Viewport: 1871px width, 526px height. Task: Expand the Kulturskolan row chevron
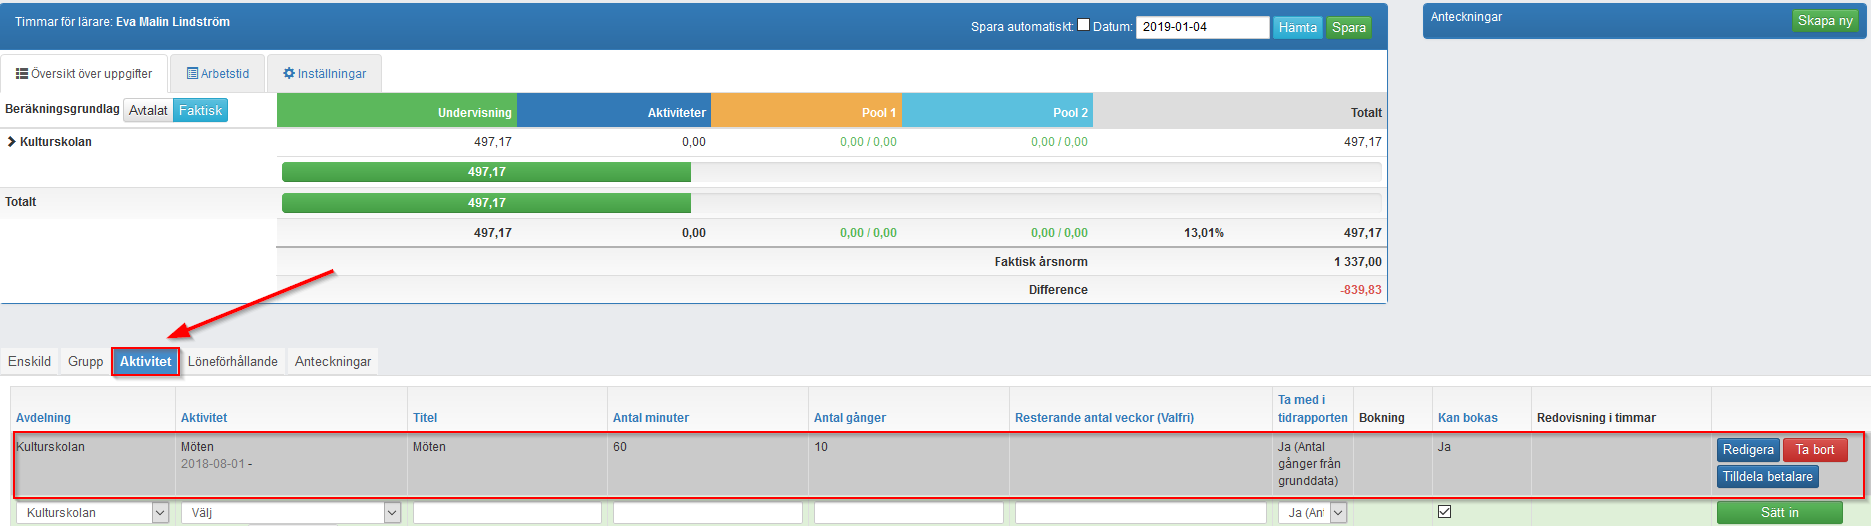[x=12, y=142]
